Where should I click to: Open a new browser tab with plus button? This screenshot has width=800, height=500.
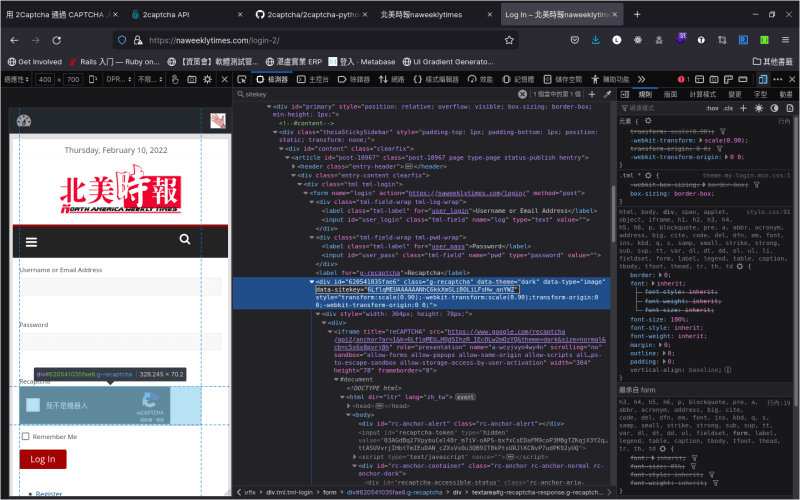pos(637,14)
